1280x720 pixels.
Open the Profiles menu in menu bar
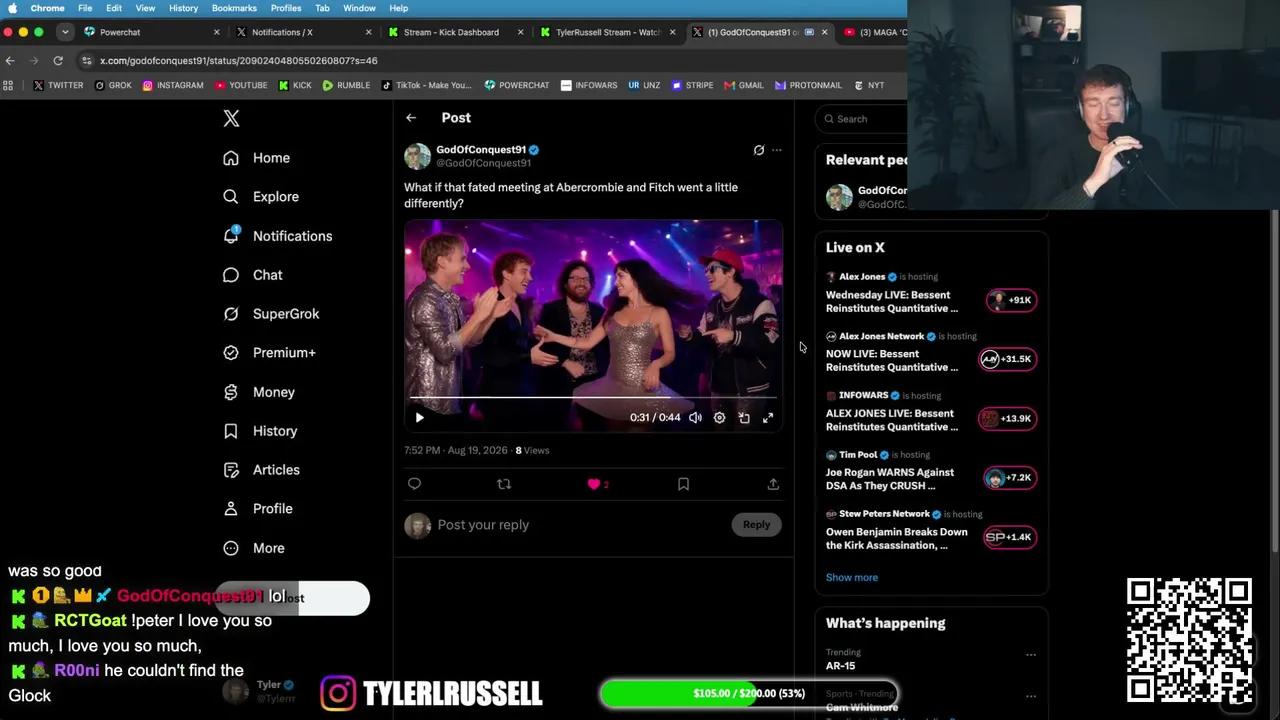286,8
